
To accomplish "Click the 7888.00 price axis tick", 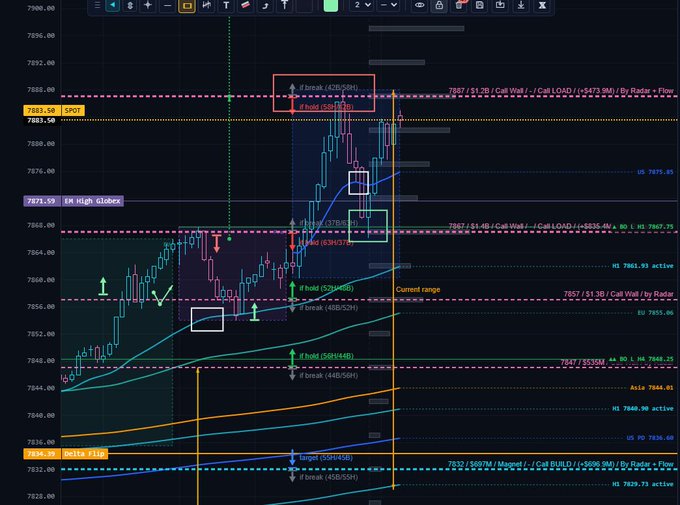I will pos(41,90).
